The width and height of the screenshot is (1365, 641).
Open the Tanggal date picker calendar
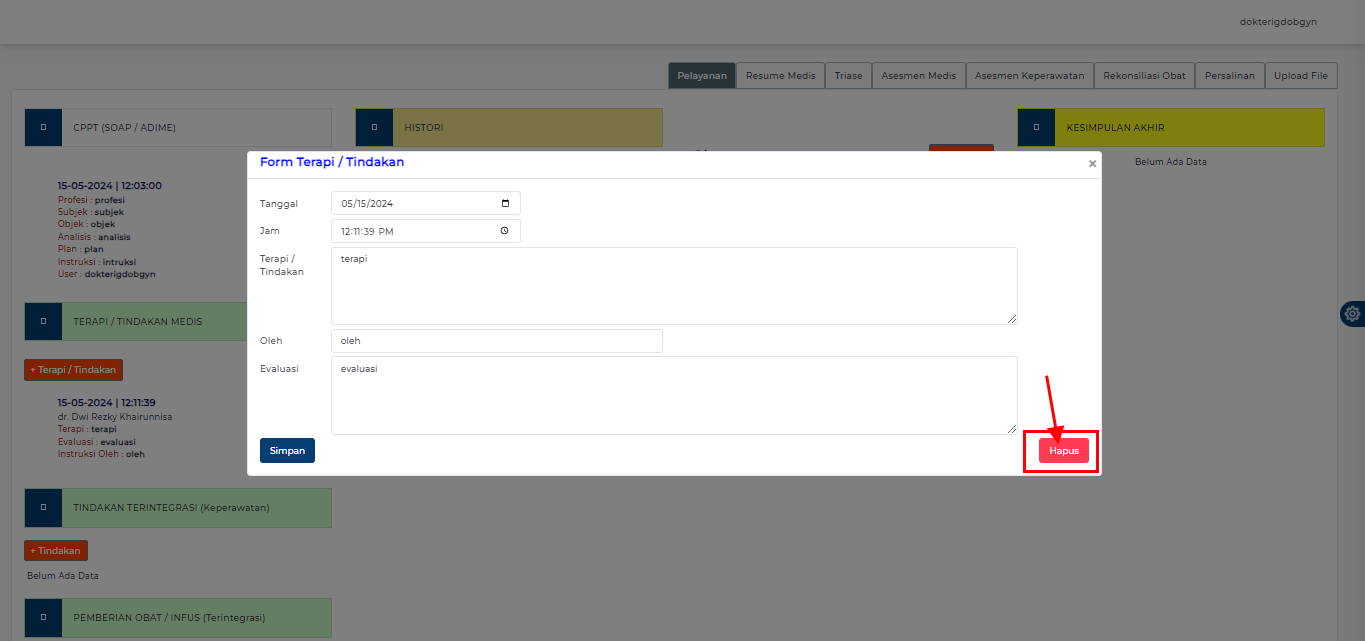click(508, 203)
